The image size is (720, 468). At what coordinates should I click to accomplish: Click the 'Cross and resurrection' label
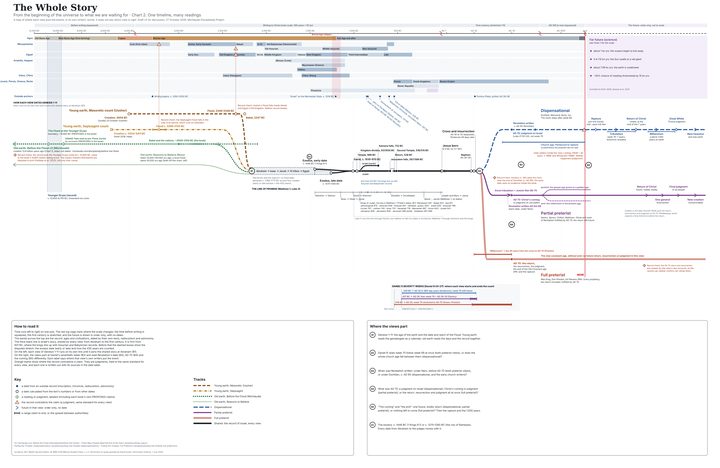click(458, 131)
